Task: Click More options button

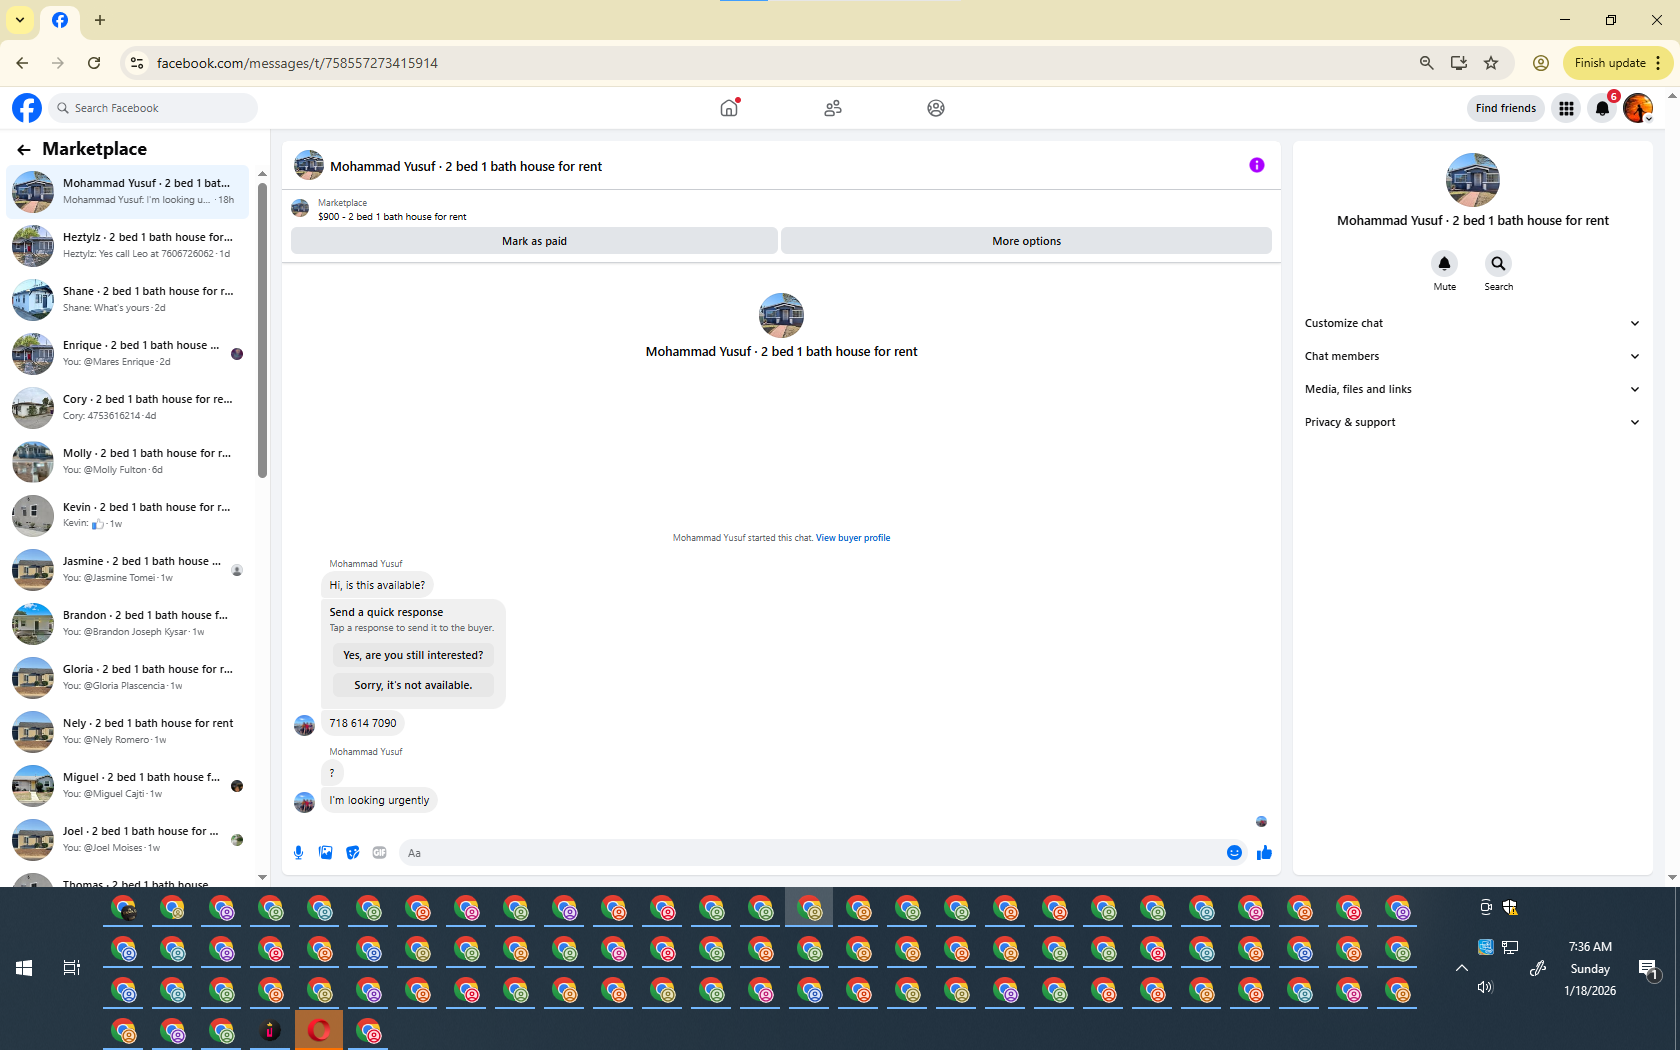Action: click(x=1026, y=241)
